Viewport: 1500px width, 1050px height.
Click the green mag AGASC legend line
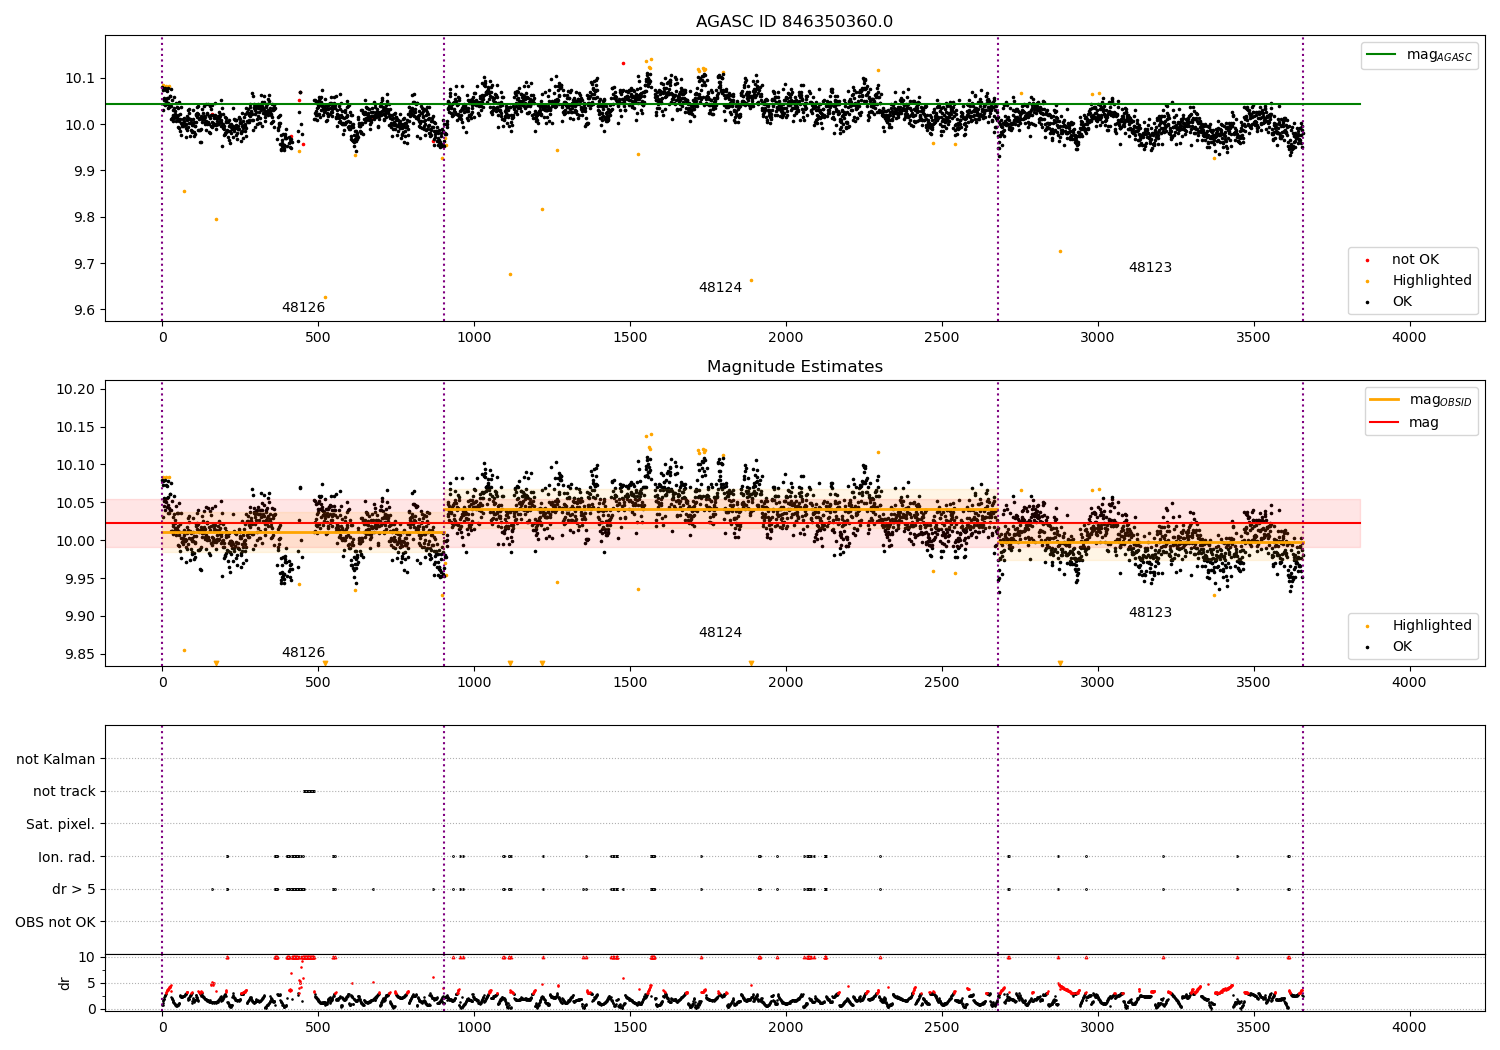click(x=1382, y=55)
